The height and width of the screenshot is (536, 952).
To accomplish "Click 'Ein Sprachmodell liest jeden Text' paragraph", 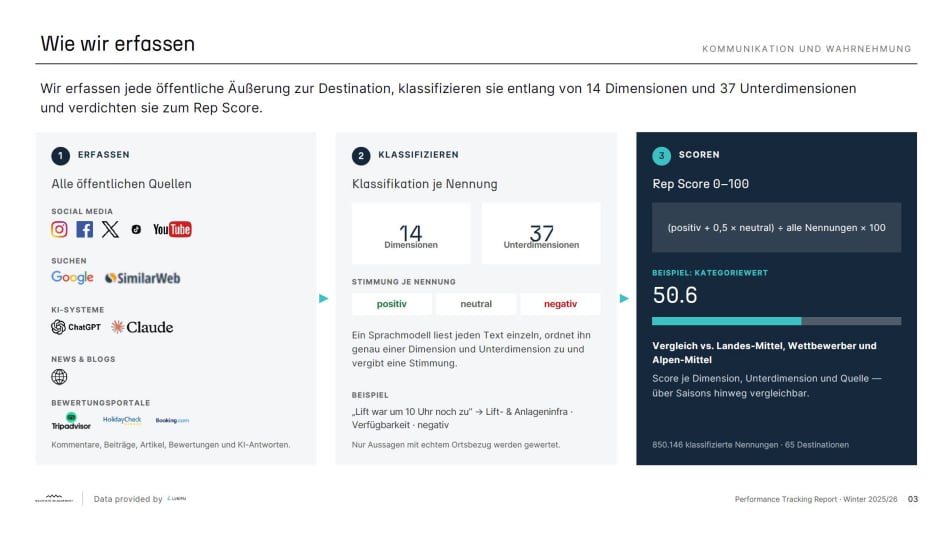I will [x=471, y=349].
